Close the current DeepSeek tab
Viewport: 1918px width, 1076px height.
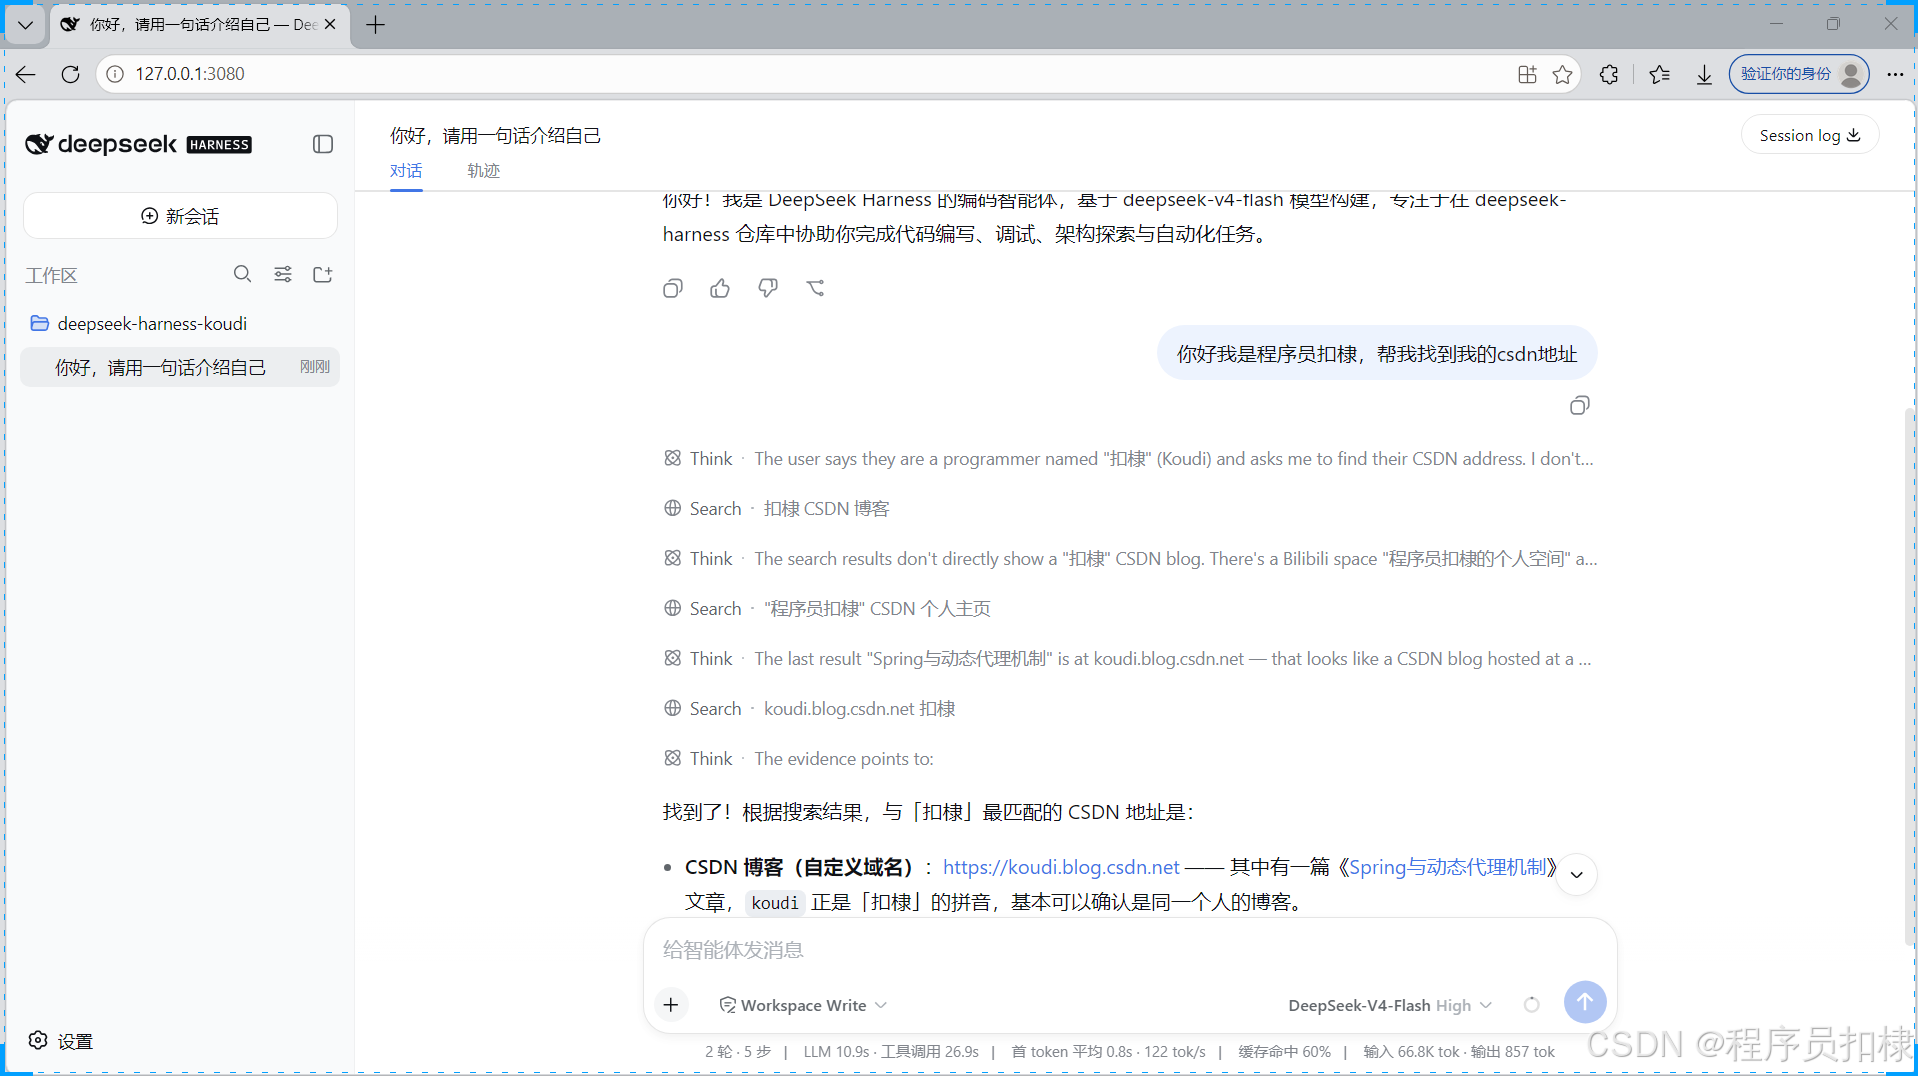330,24
